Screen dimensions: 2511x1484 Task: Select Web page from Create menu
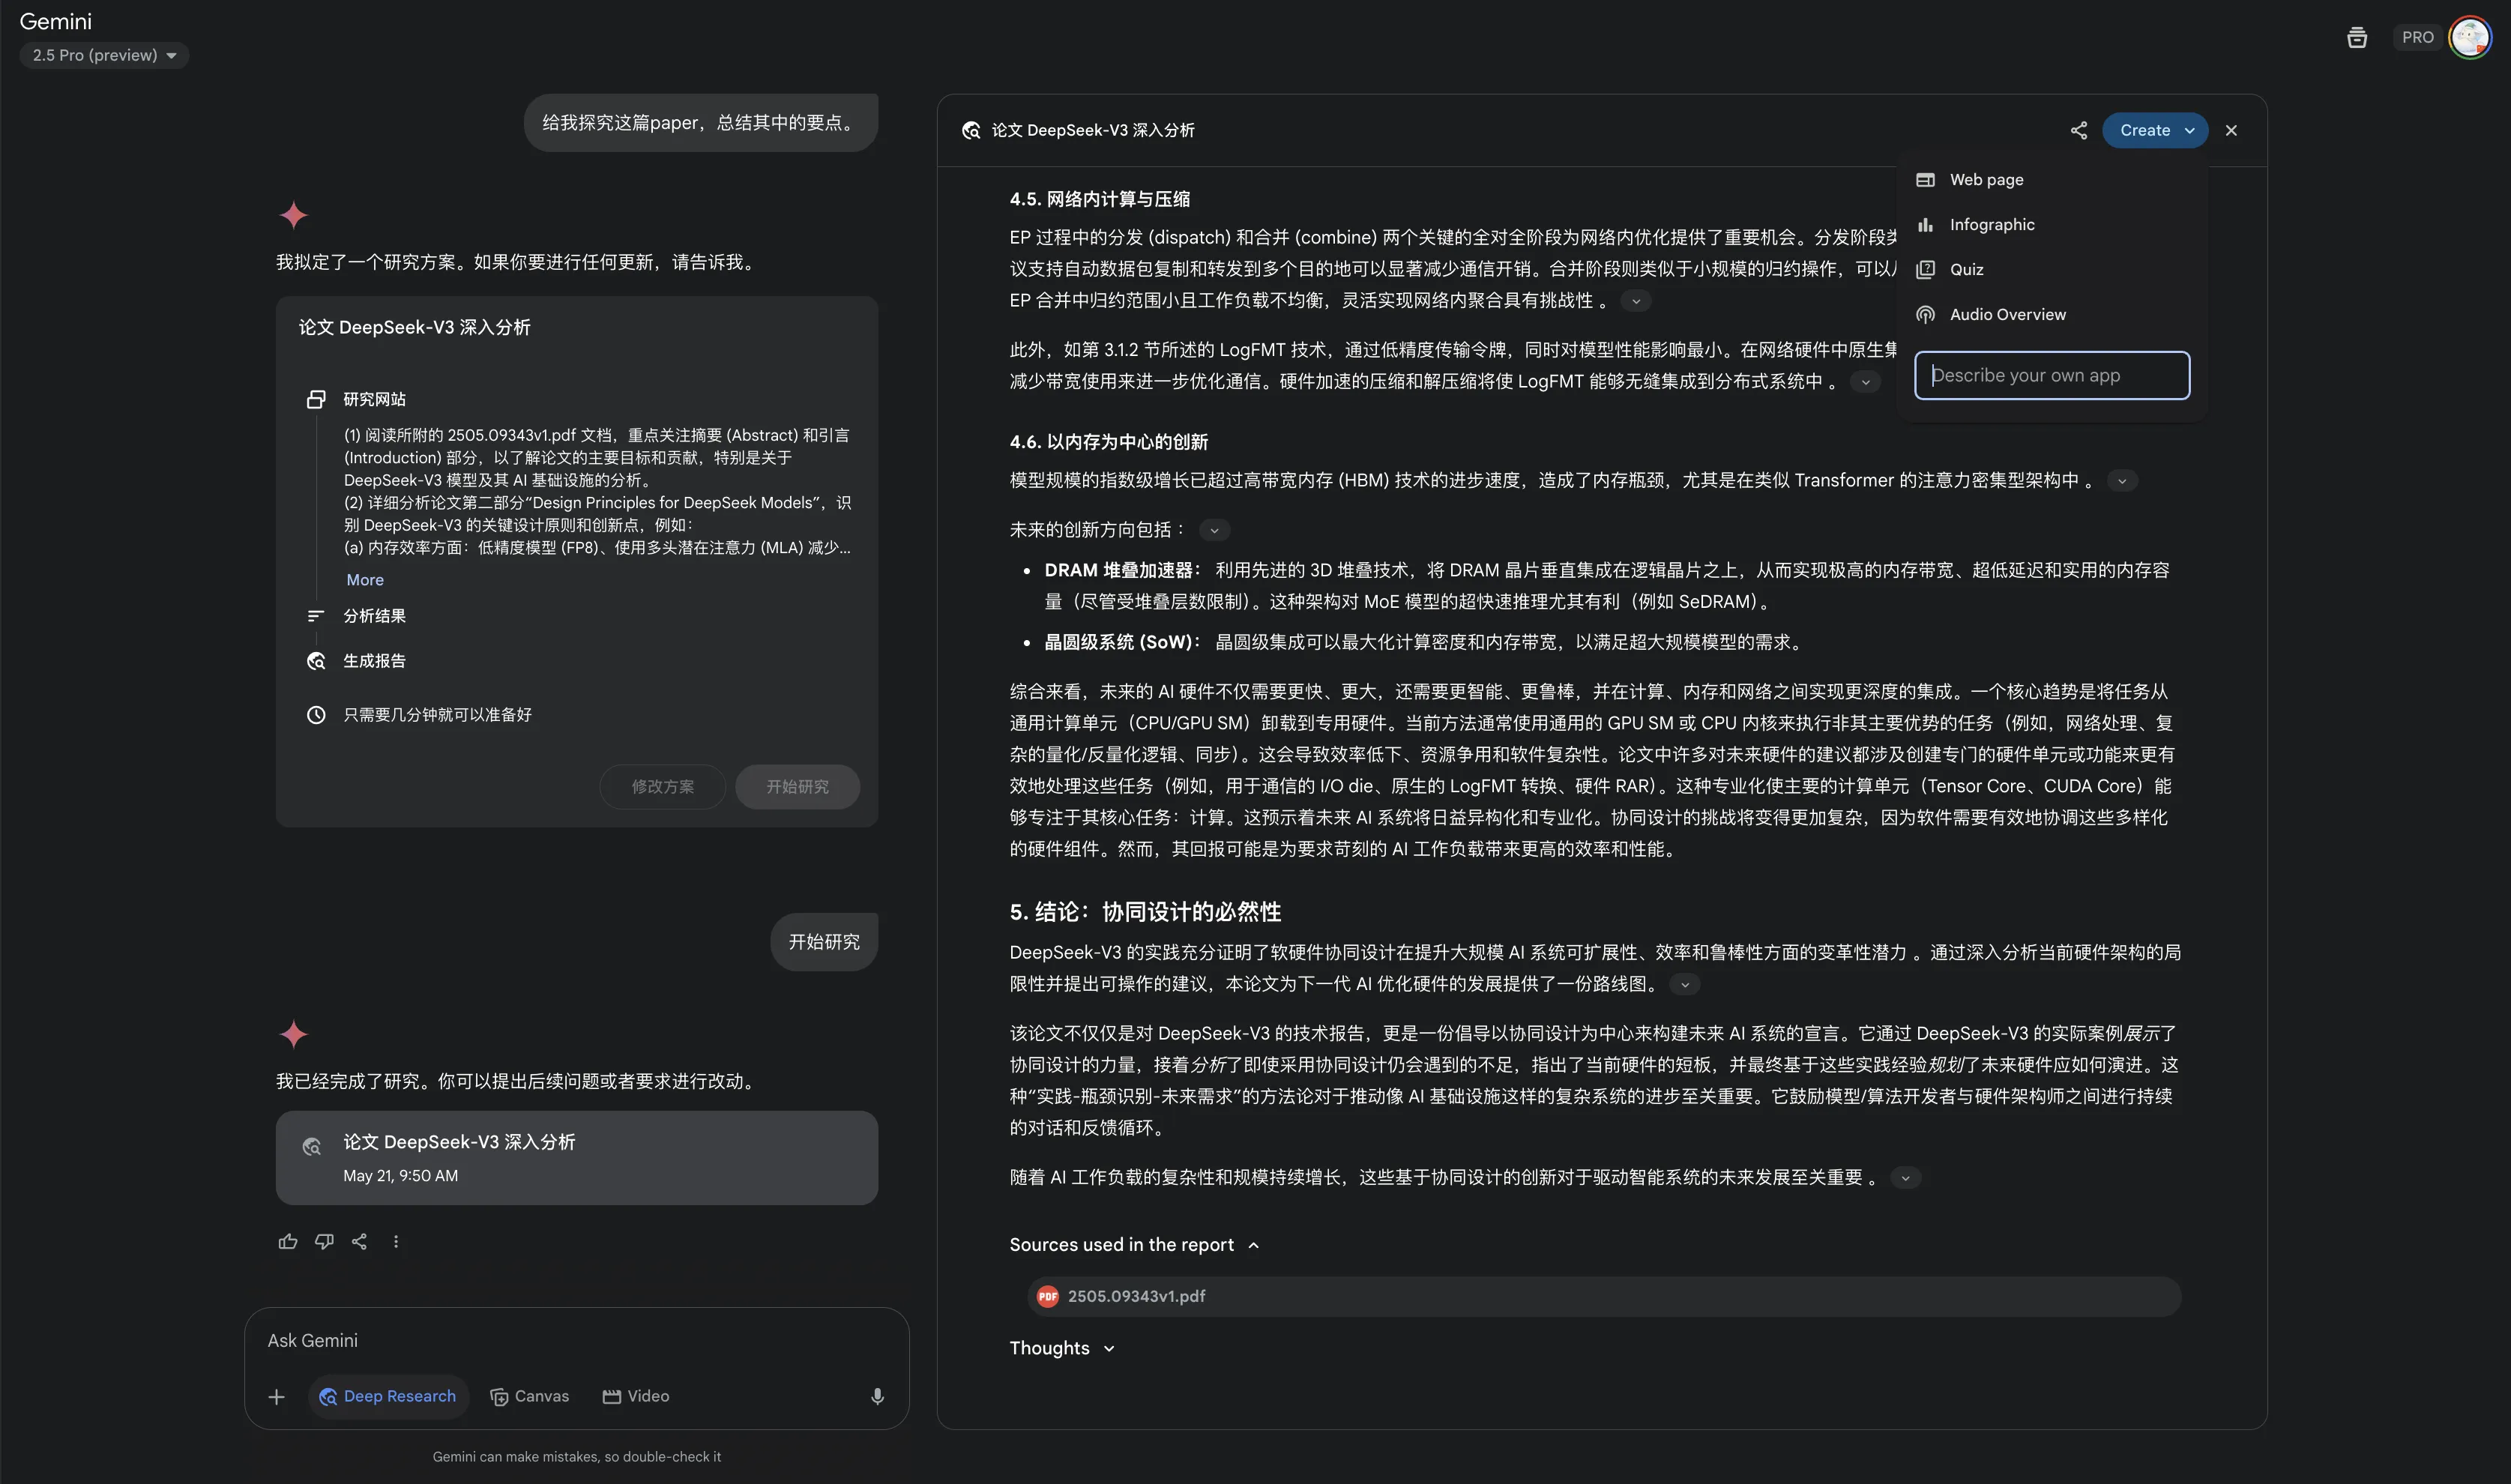point(2051,180)
